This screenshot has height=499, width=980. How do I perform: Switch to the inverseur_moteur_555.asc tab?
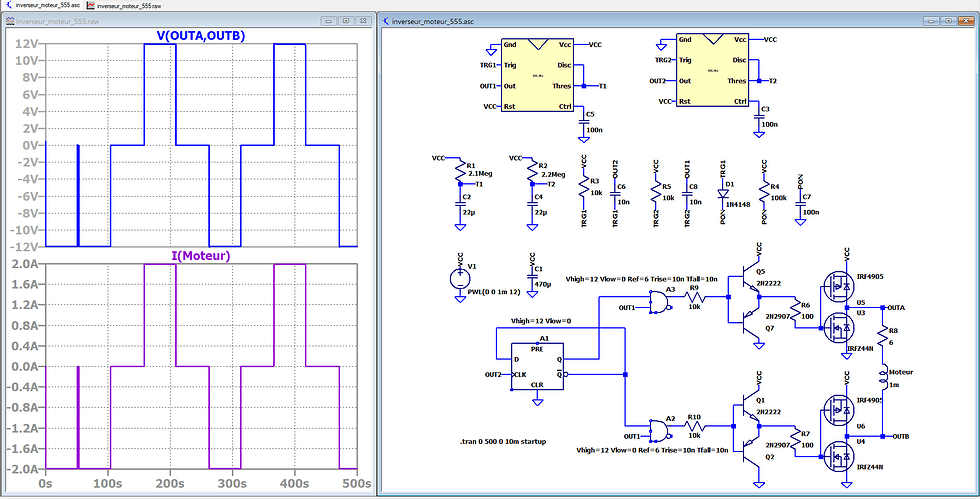[43, 5]
